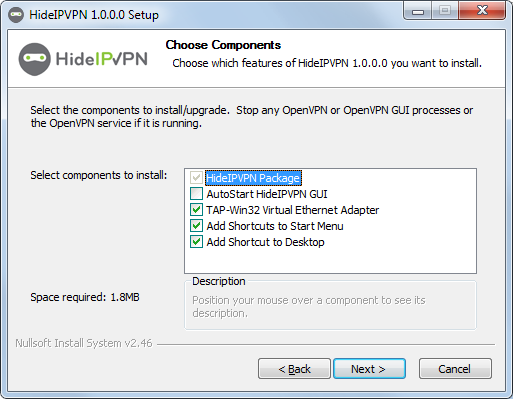Select AutoStart HideIPVPN GUI item label
Screen dimensions: 513x399
267,194
